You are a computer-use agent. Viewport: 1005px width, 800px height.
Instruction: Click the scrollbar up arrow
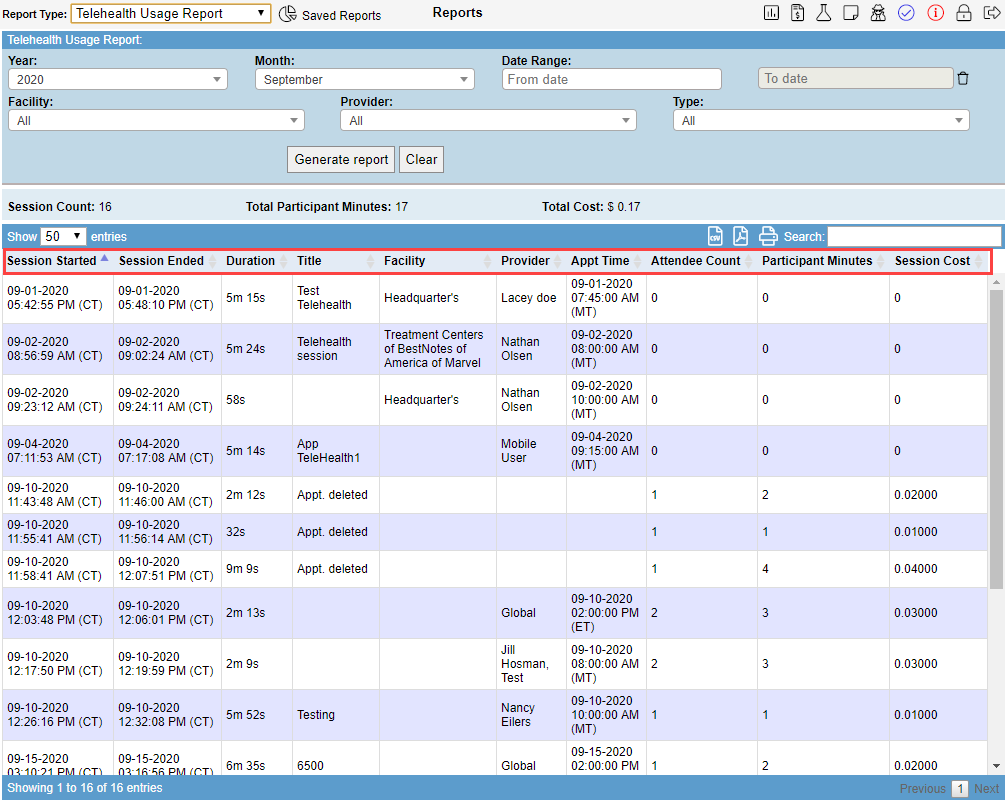click(996, 282)
